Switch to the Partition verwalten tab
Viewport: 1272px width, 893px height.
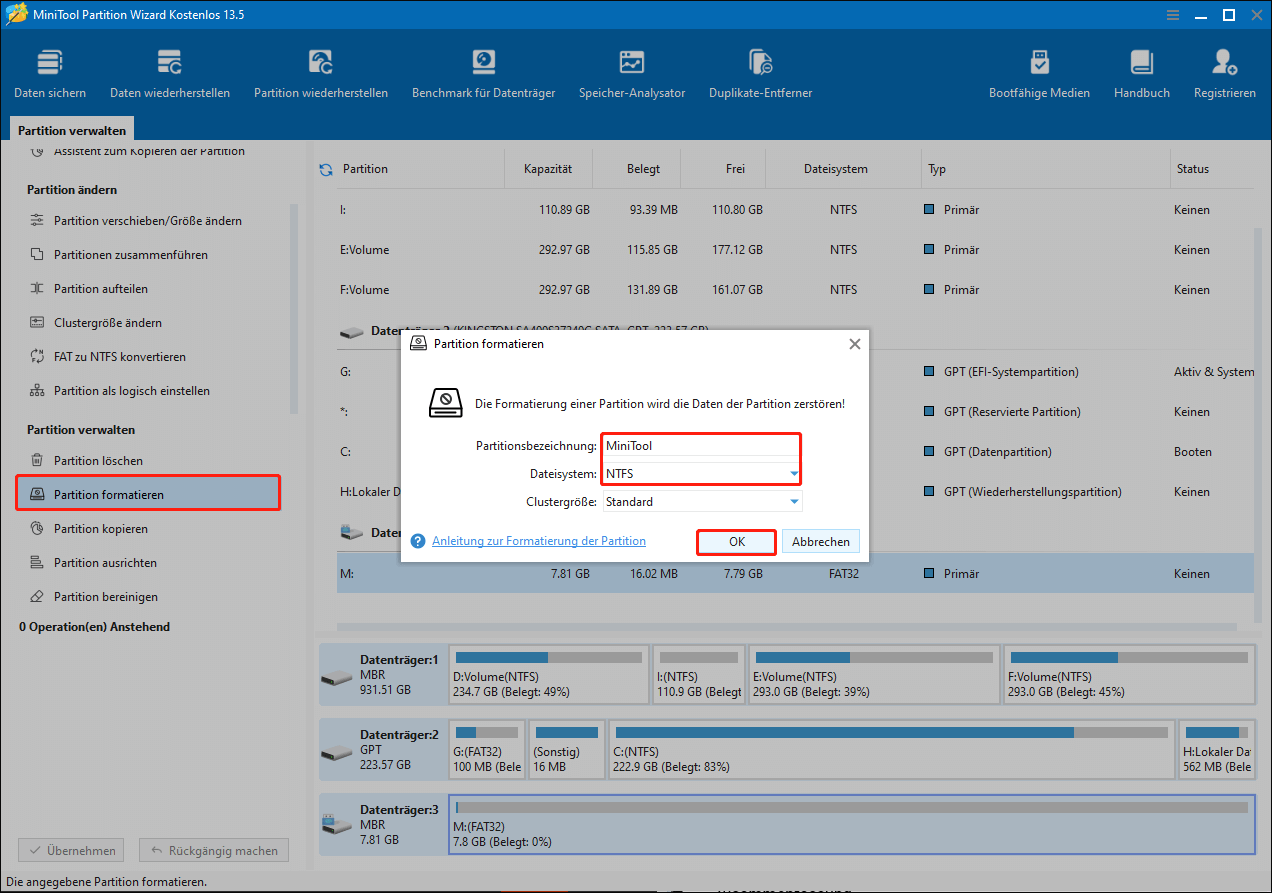[71, 129]
